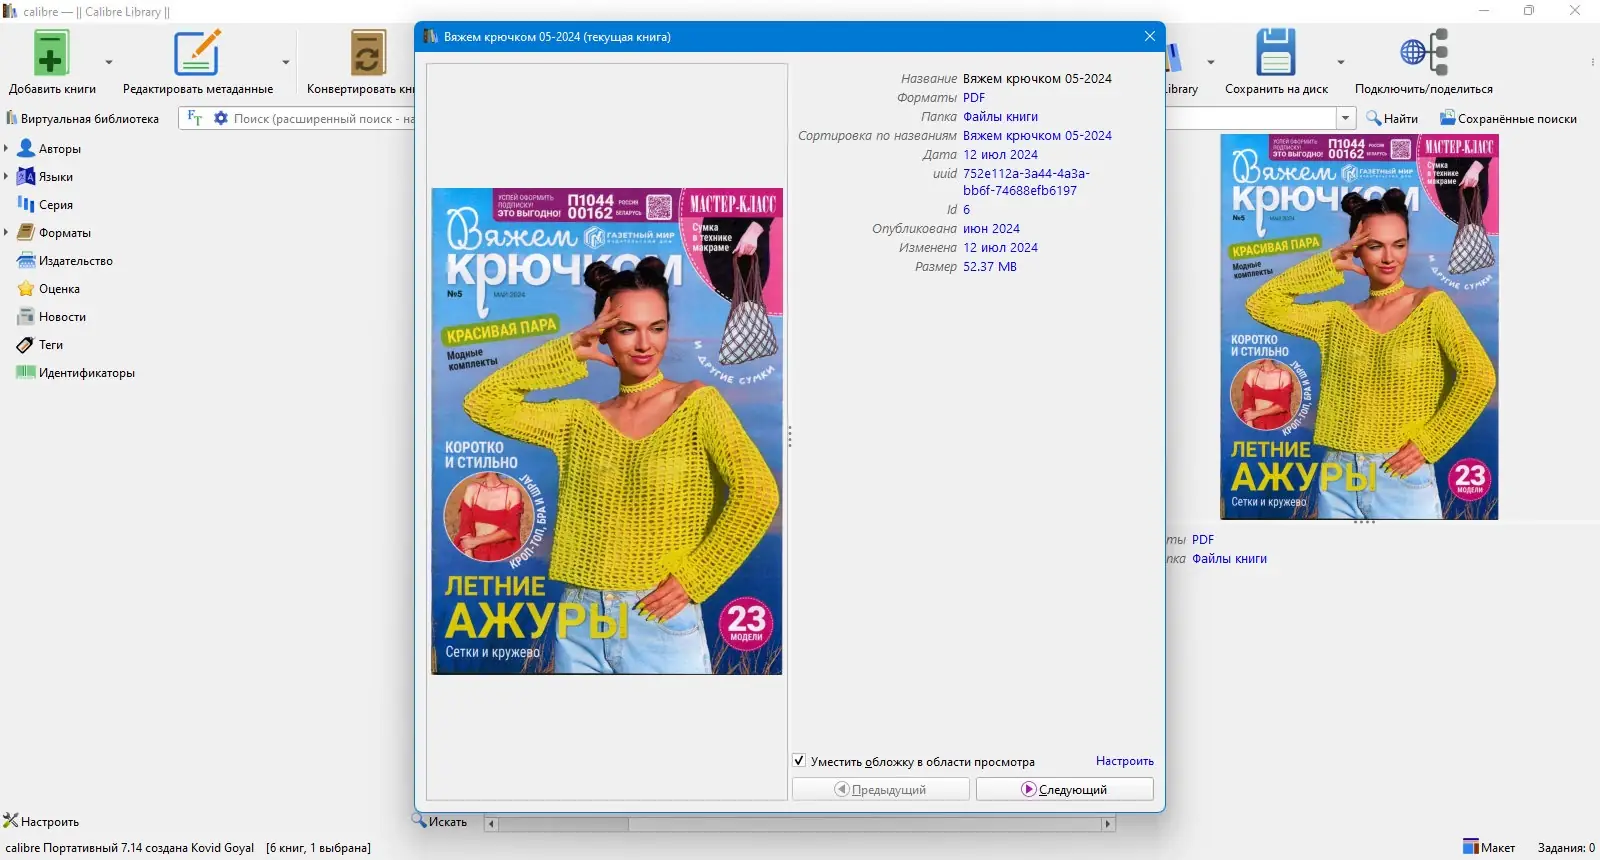This screenshot has width=1600, height=860.
Task: Open the Jobs indicator
Action: click(1566, 848)
